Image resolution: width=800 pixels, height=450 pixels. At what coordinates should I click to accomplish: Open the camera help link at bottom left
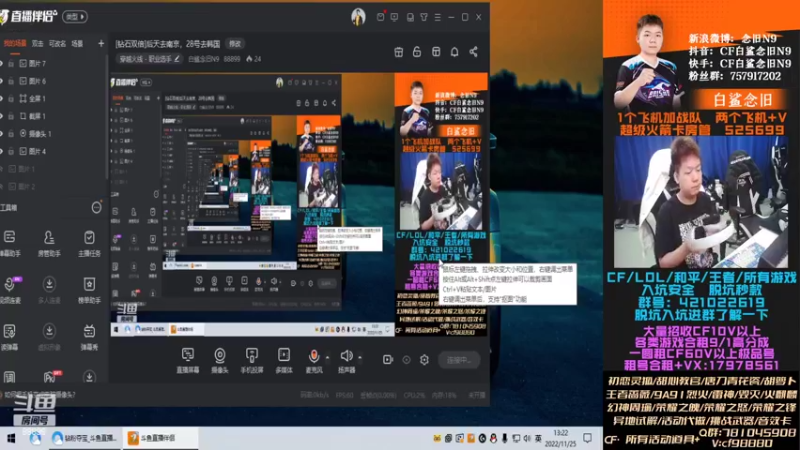point(40,394)
